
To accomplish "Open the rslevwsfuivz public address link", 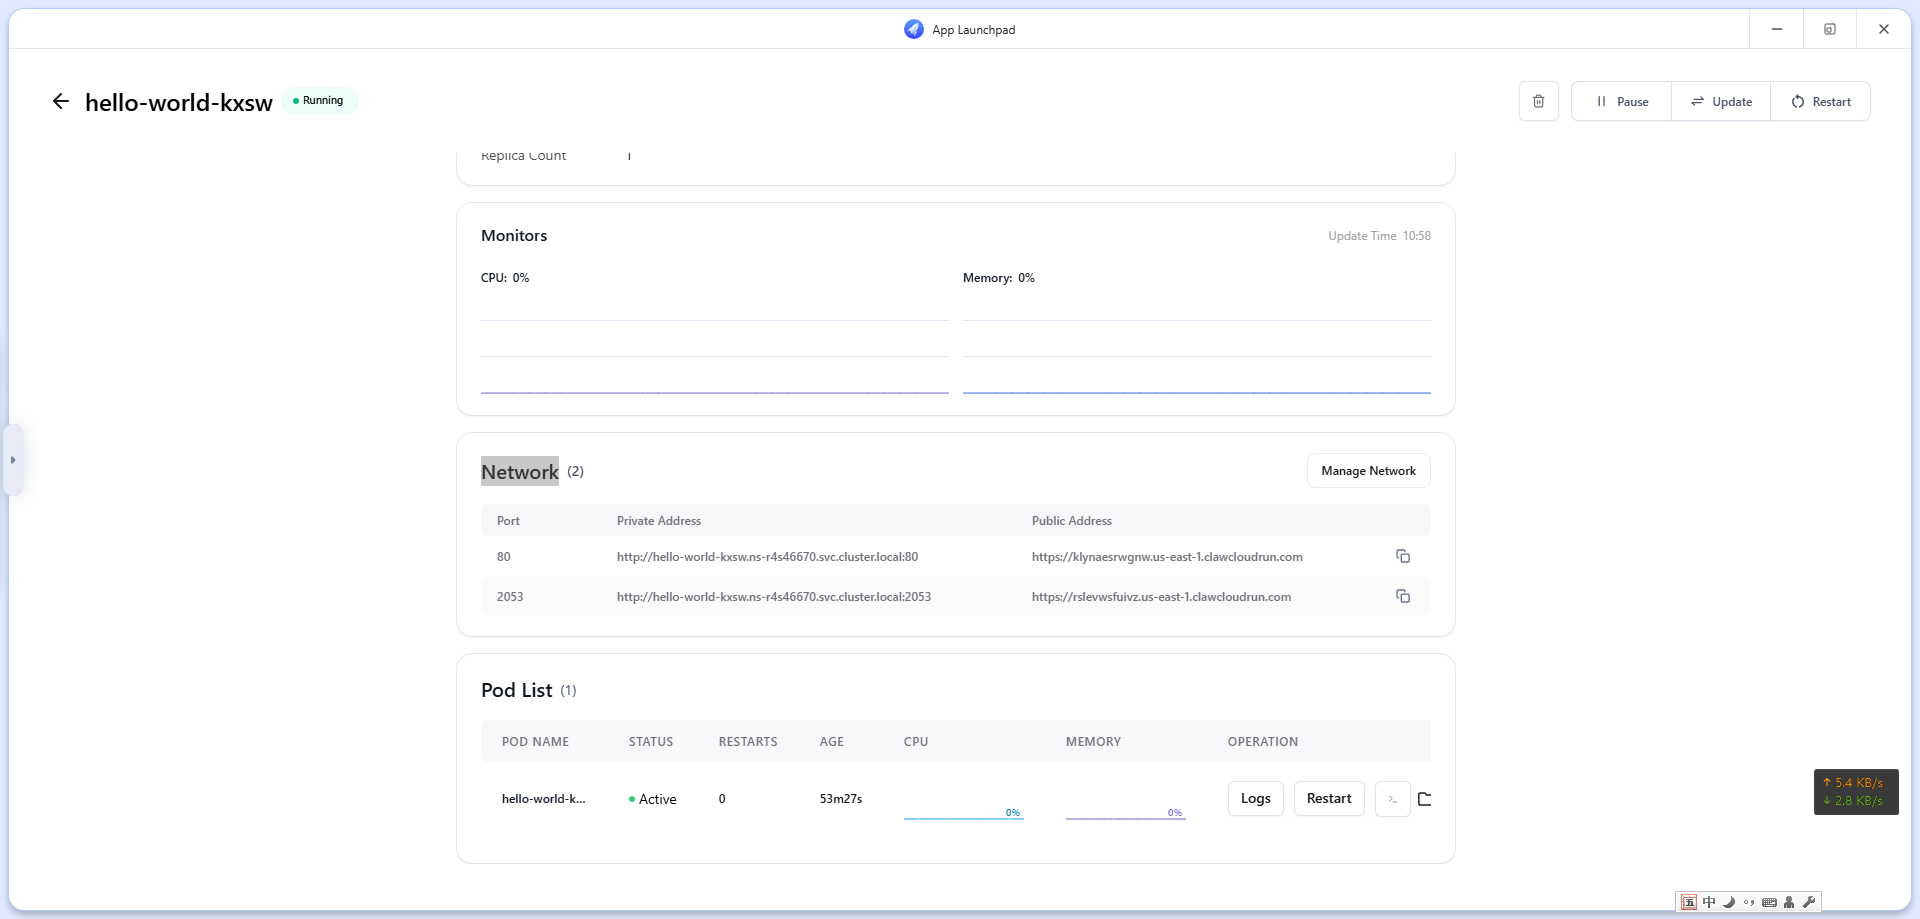I will [x=1161, y=597].
